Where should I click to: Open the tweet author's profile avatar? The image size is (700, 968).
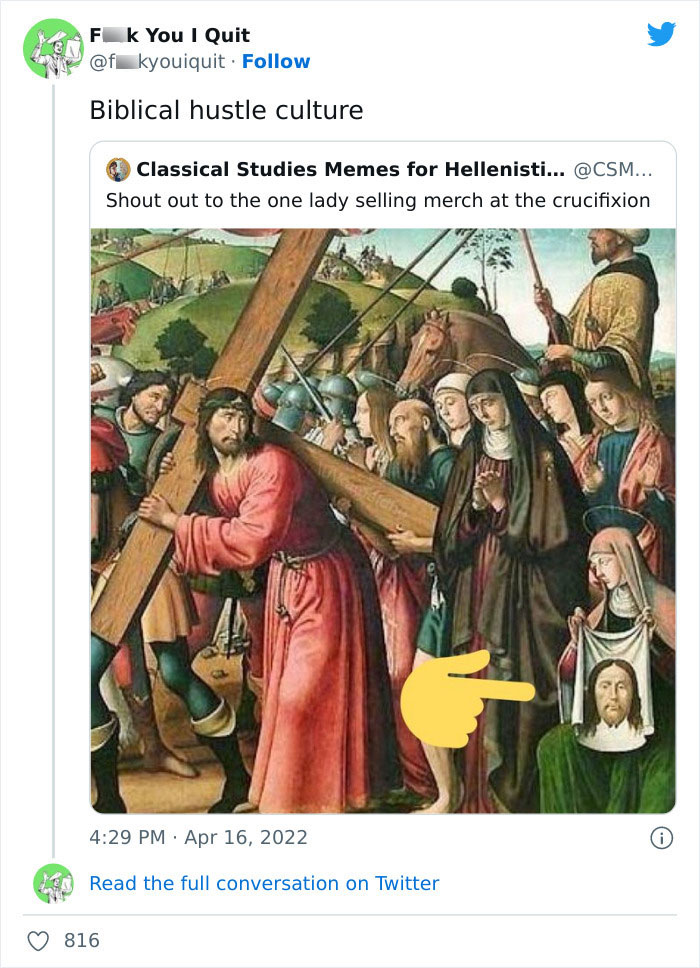pos(53,48)
